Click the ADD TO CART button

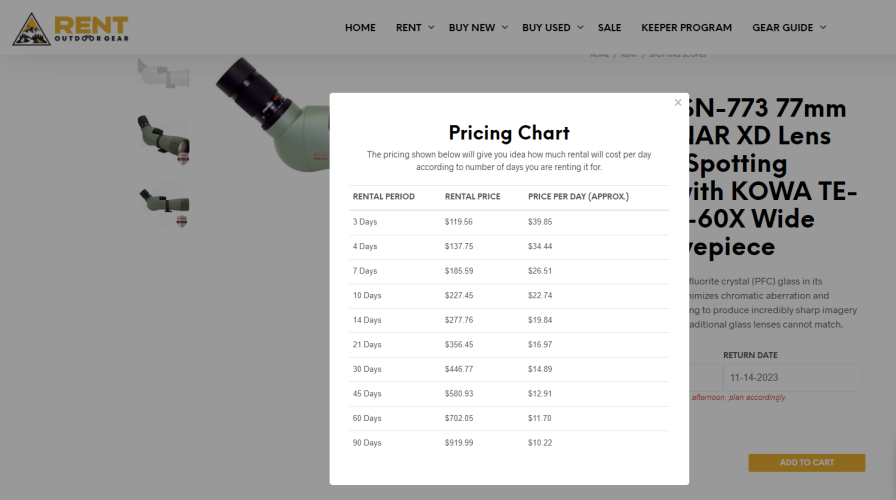pos(806,462)
